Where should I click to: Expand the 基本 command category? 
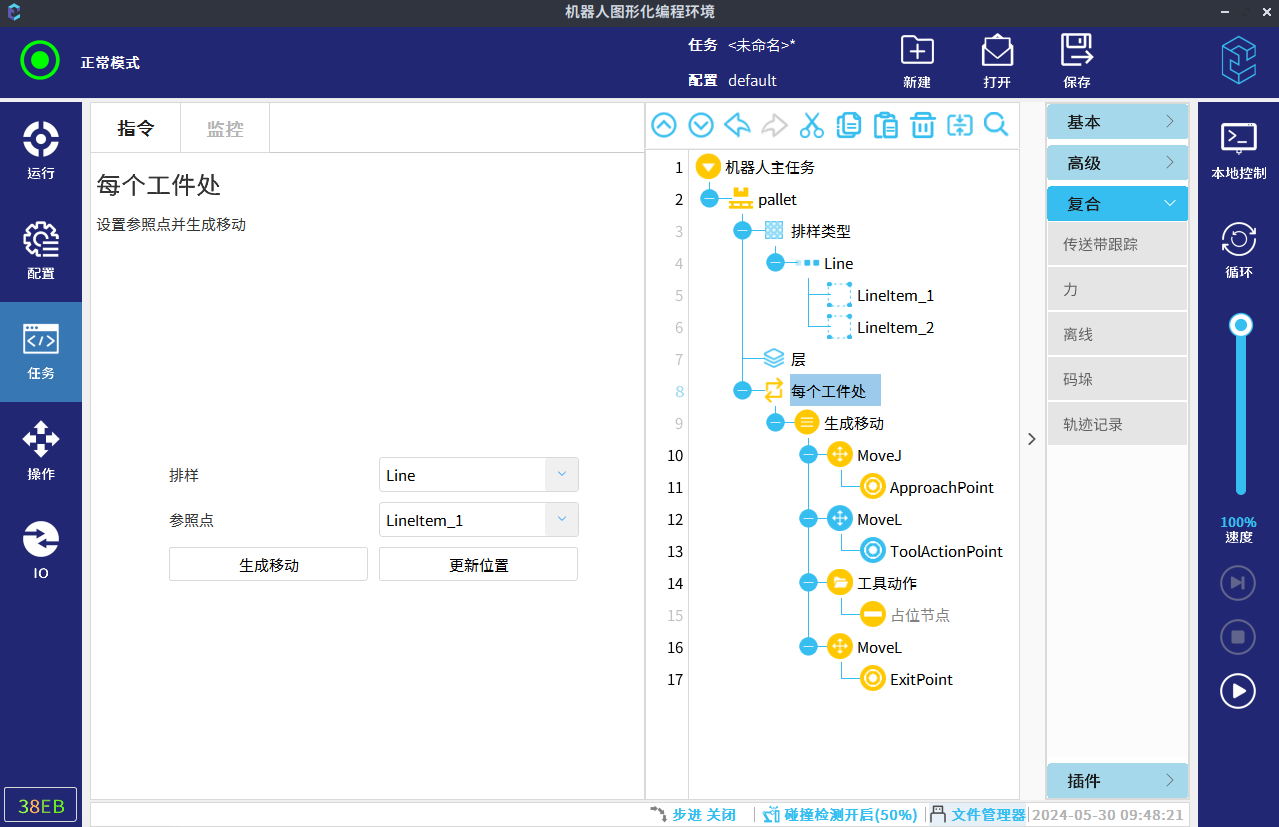click(x=1116, y=122)
